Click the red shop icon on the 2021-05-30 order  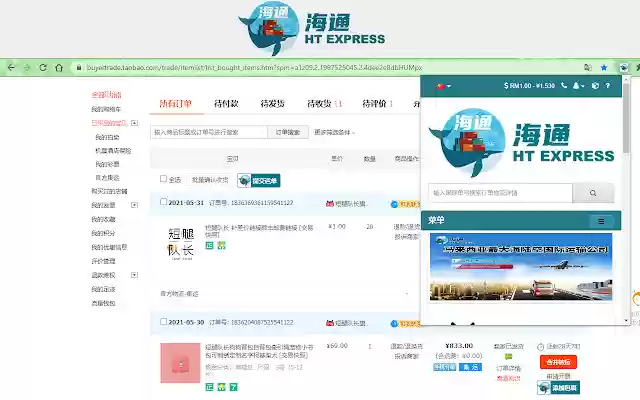[330, 323]
